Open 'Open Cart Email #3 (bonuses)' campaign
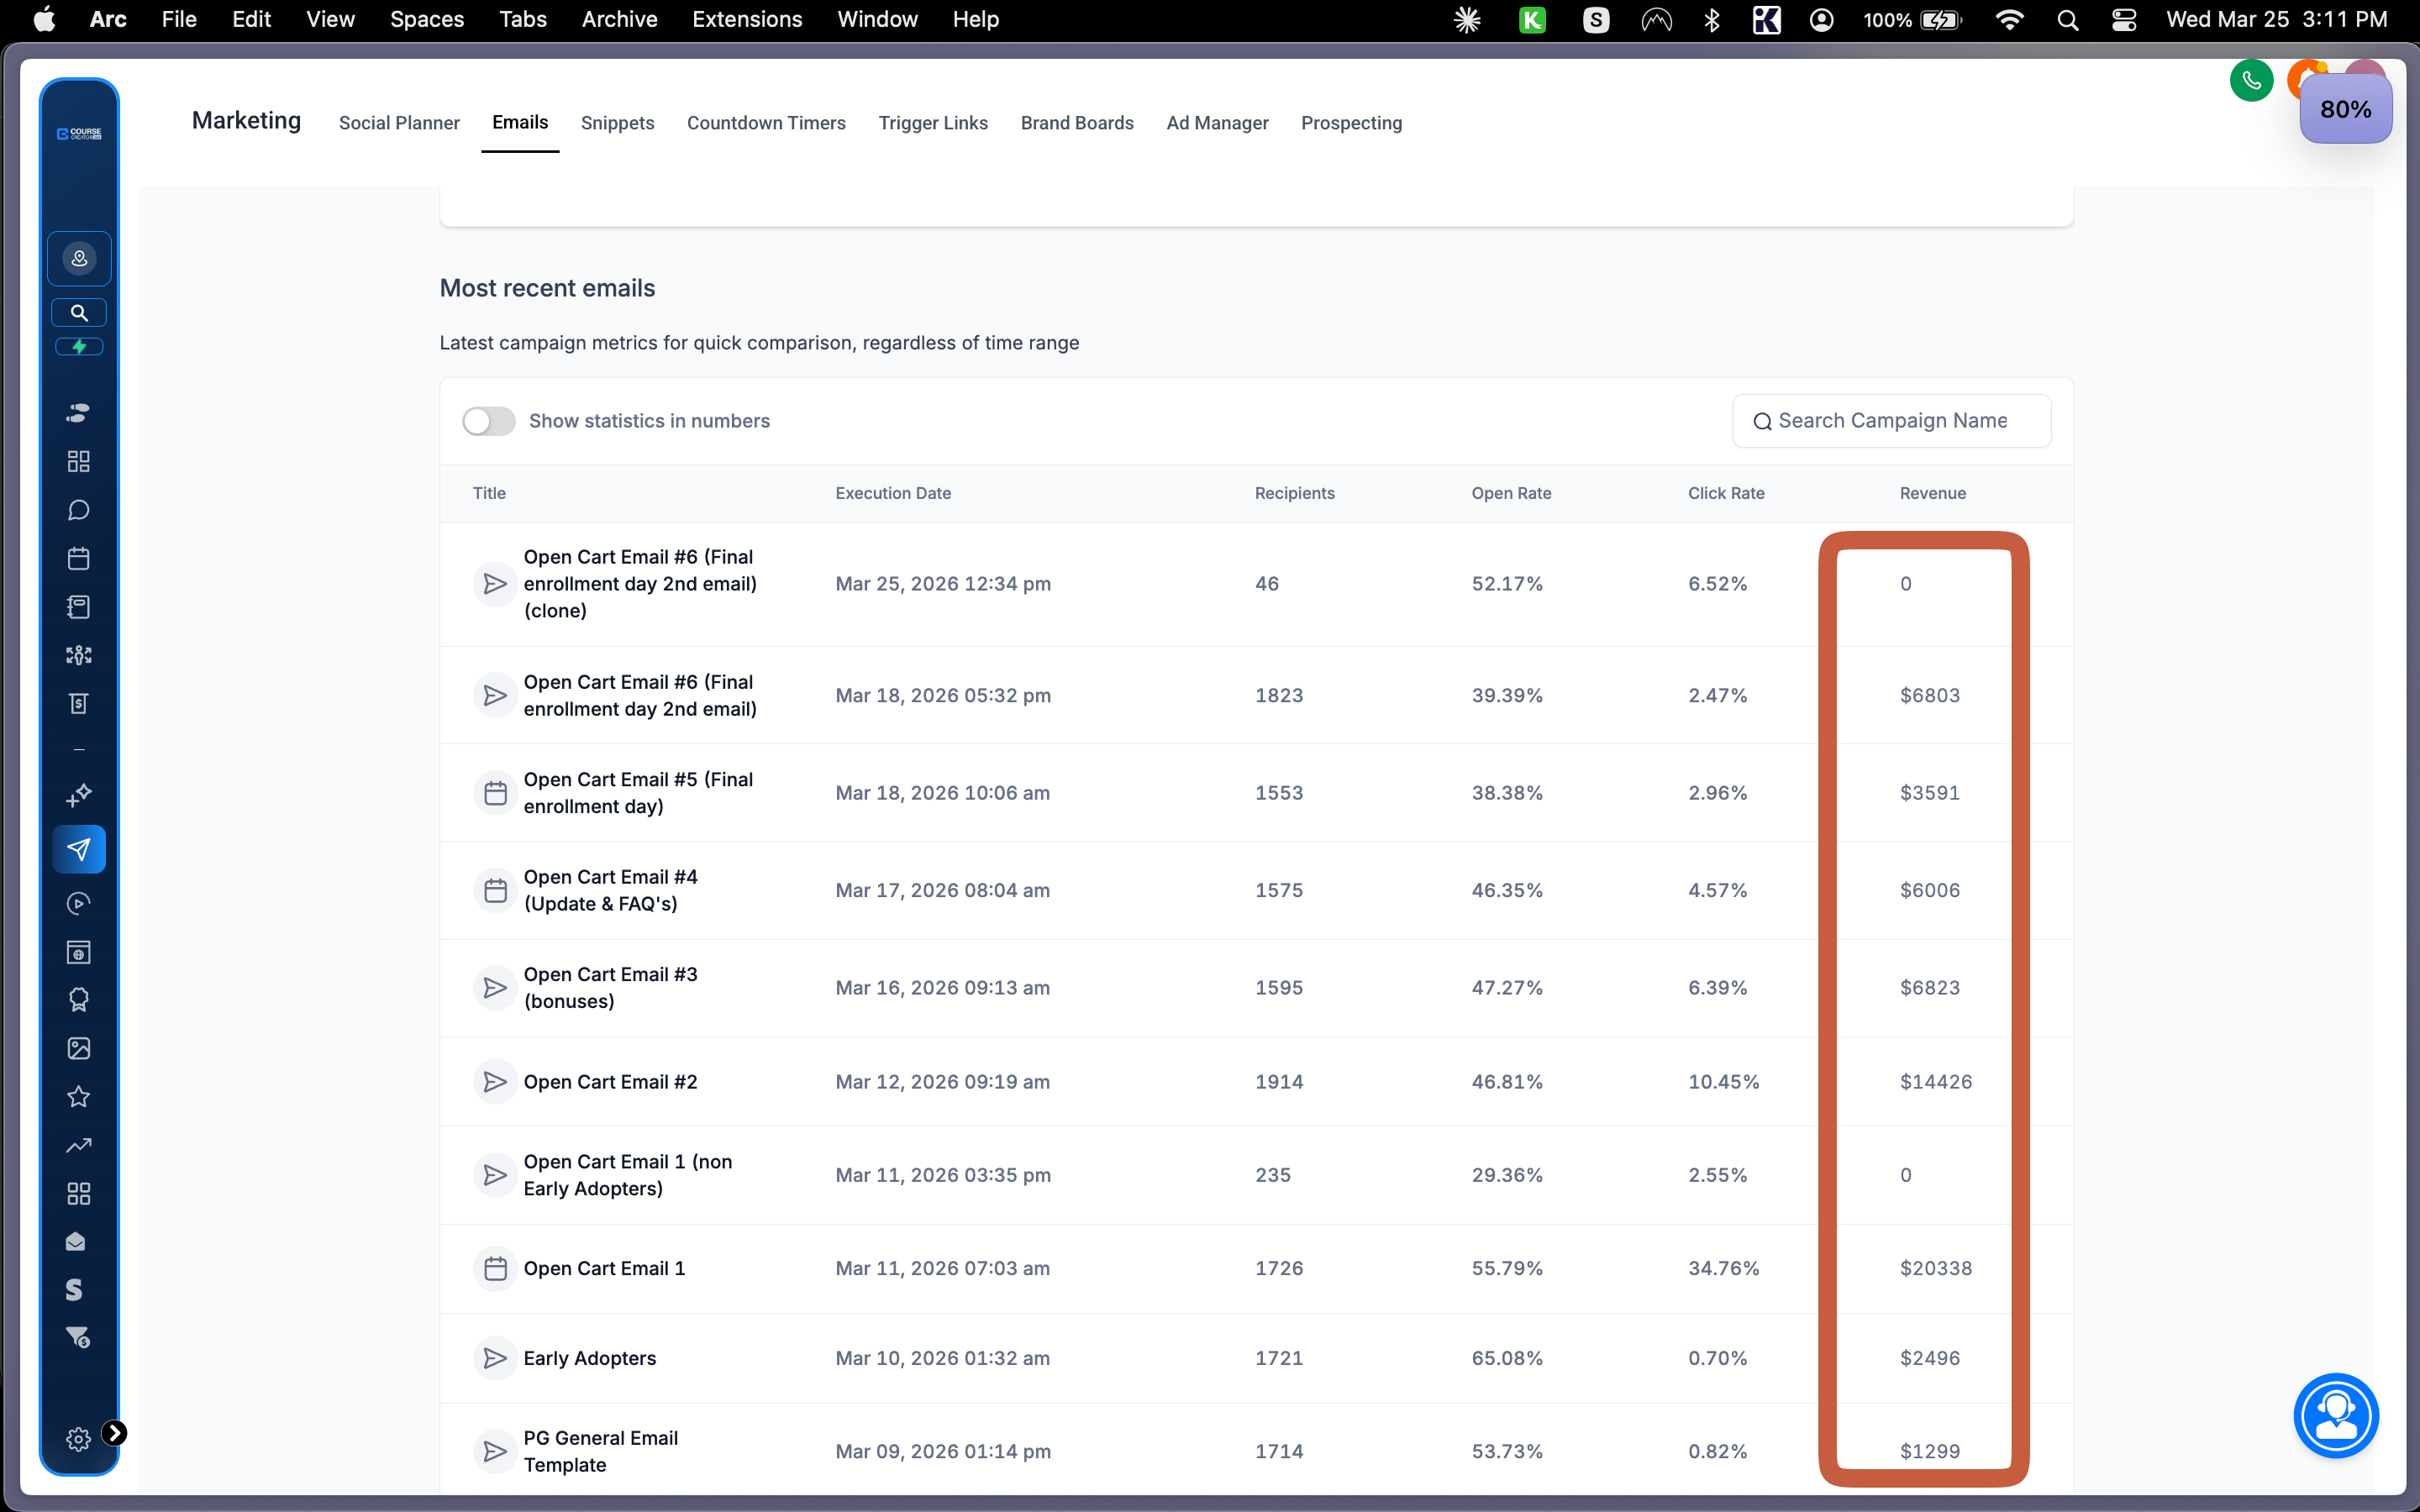Image resolution: width=2420 pixels, height=1512 pixels. click(610, 988)
